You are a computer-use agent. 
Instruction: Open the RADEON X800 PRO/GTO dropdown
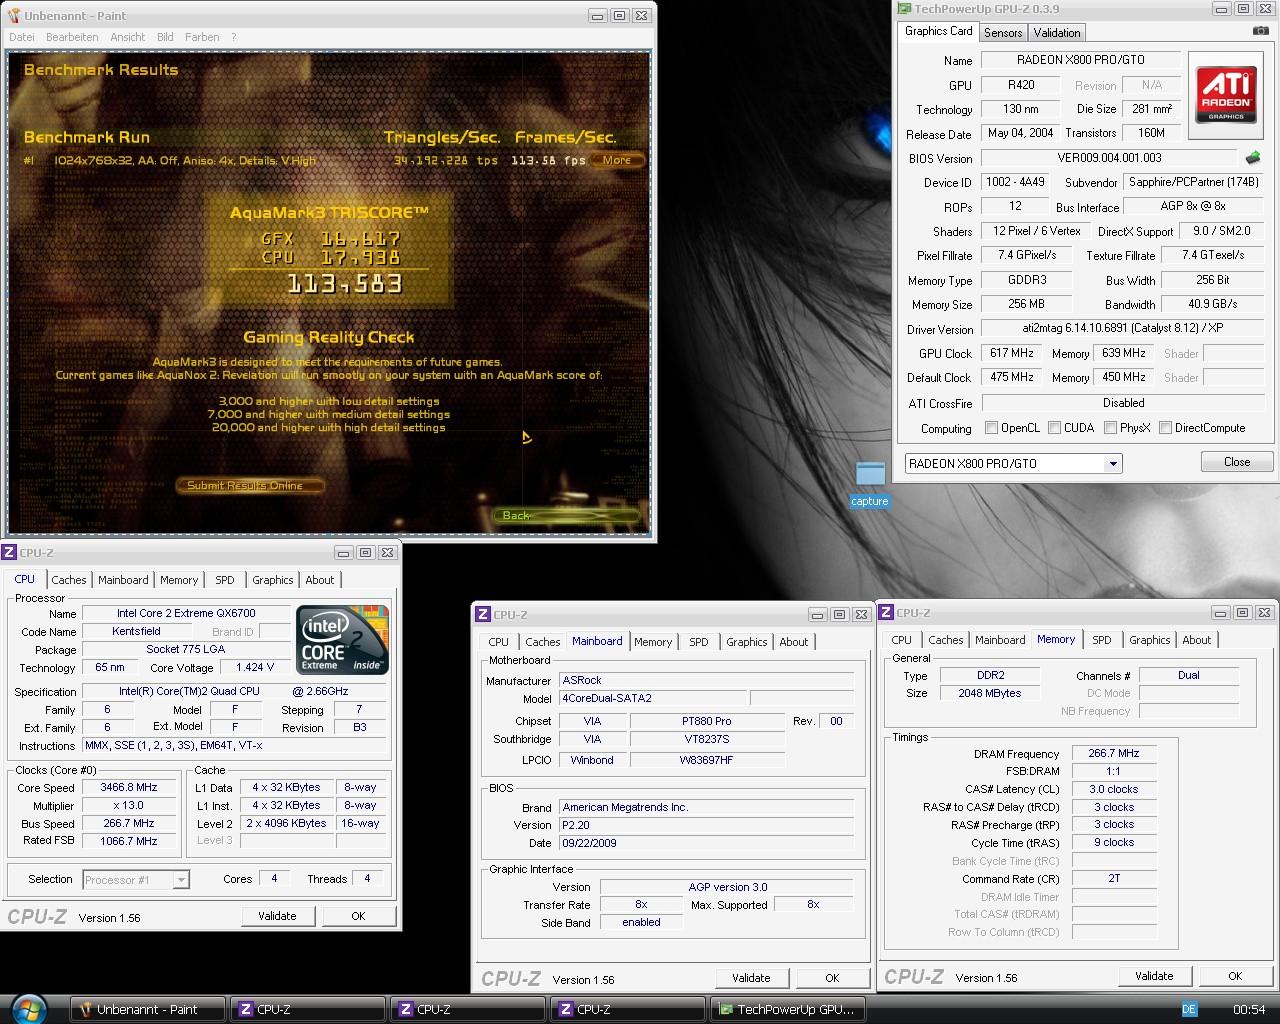coord(1112,464)
